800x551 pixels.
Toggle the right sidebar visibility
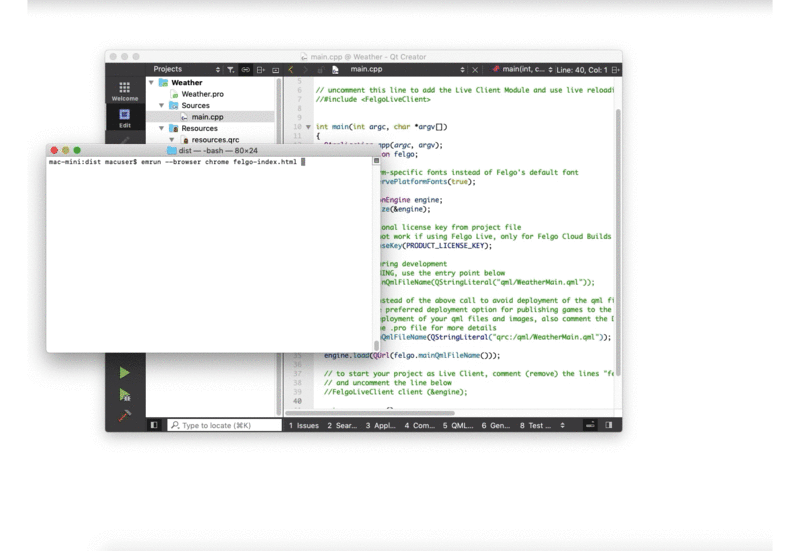pyautogui.click(x=609, y=425)
